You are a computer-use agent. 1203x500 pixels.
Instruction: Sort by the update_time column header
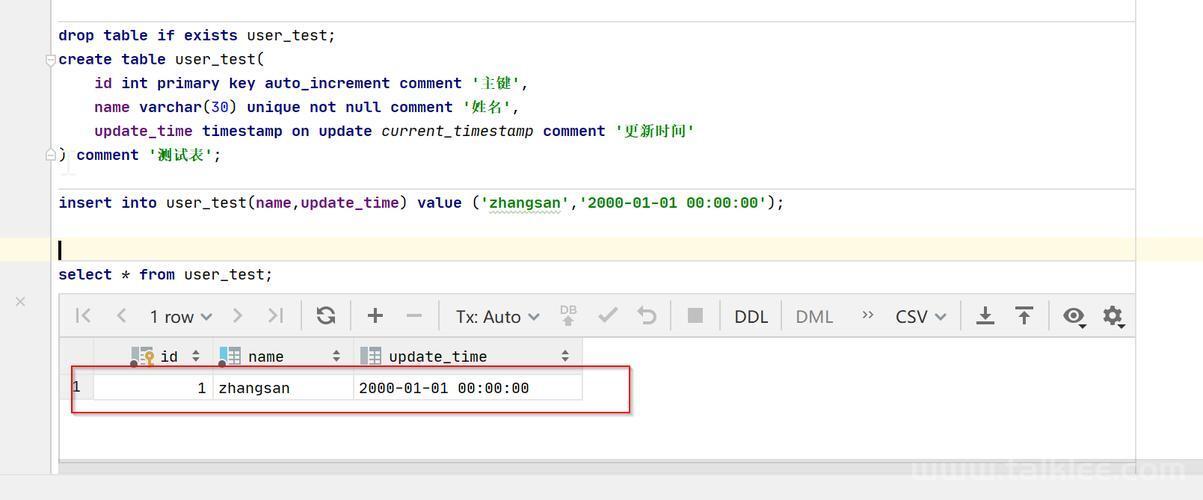click(x=467, y=356)
